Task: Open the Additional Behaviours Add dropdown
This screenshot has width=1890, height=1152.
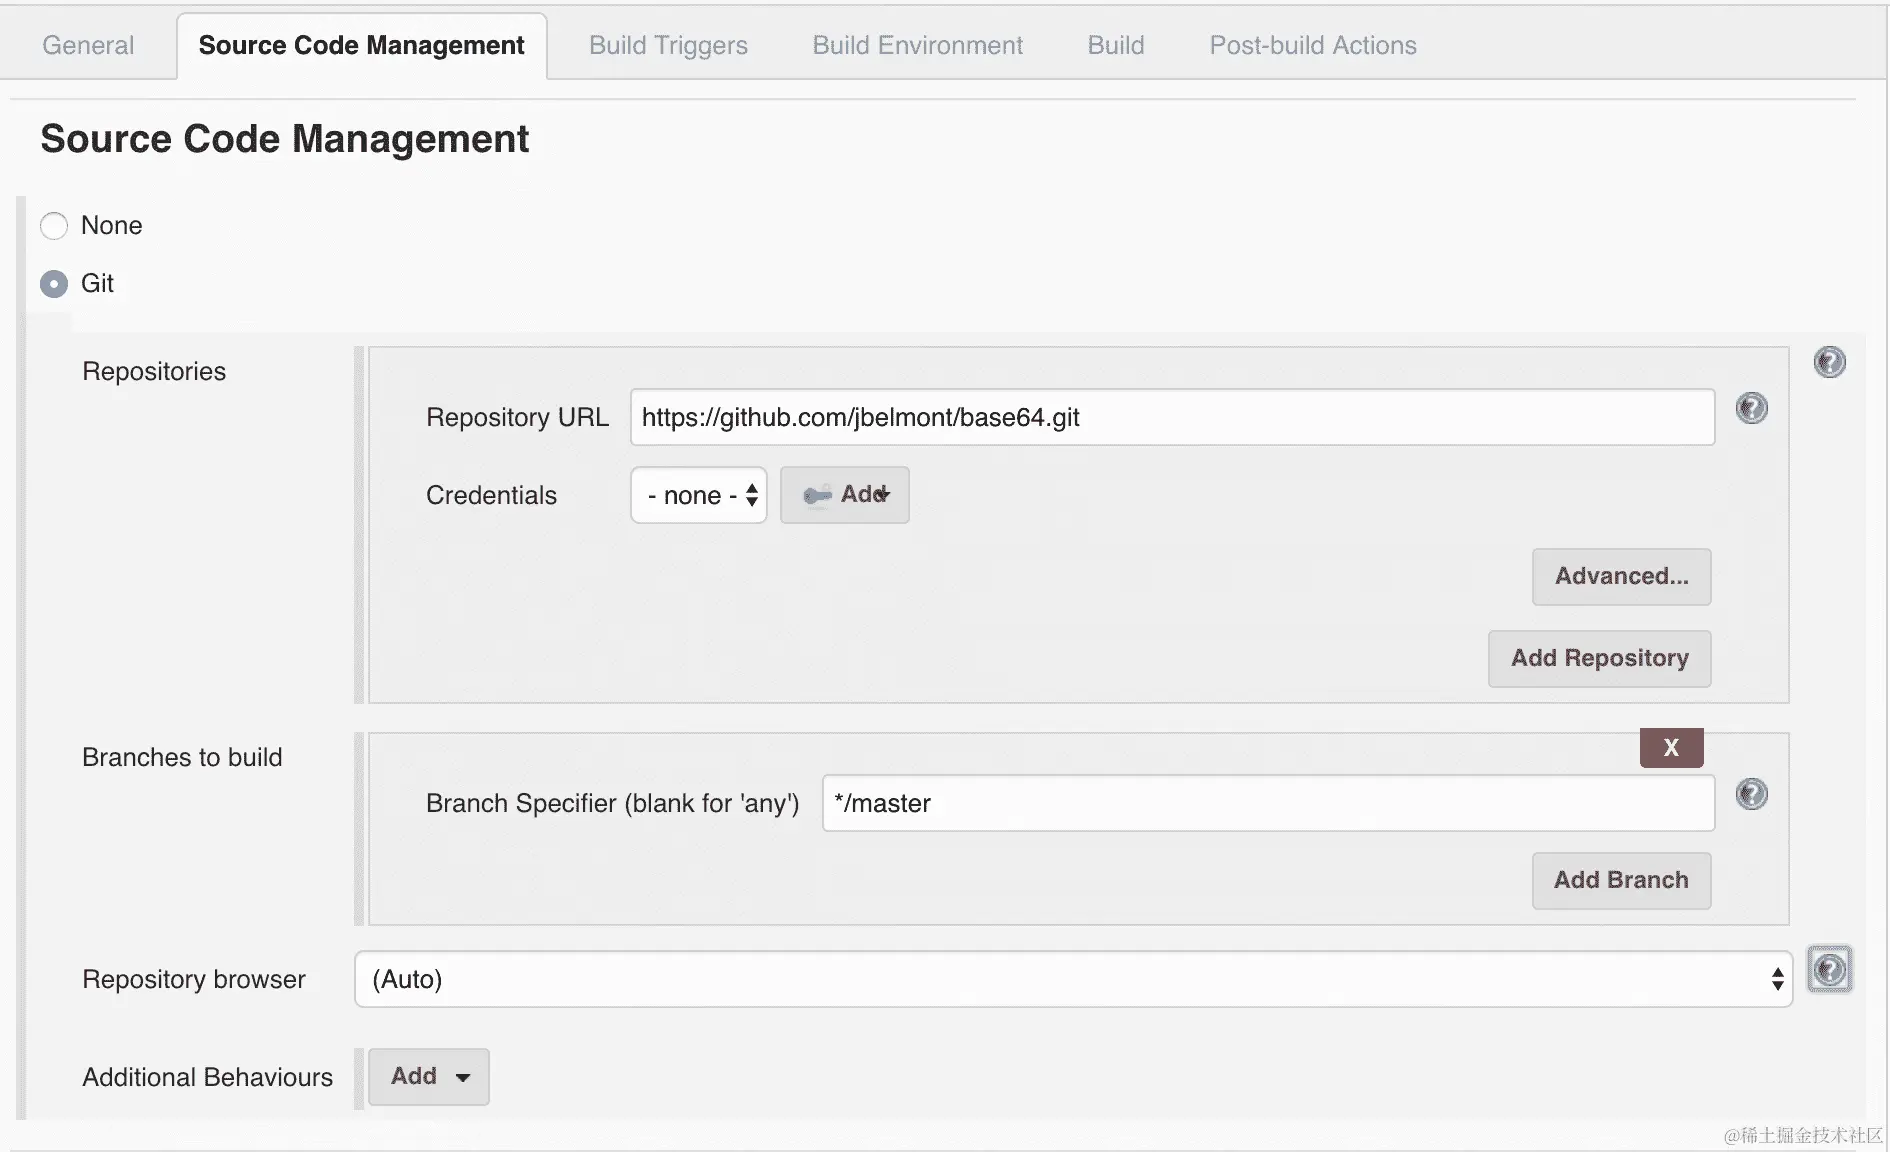Action: point(429,1076)
